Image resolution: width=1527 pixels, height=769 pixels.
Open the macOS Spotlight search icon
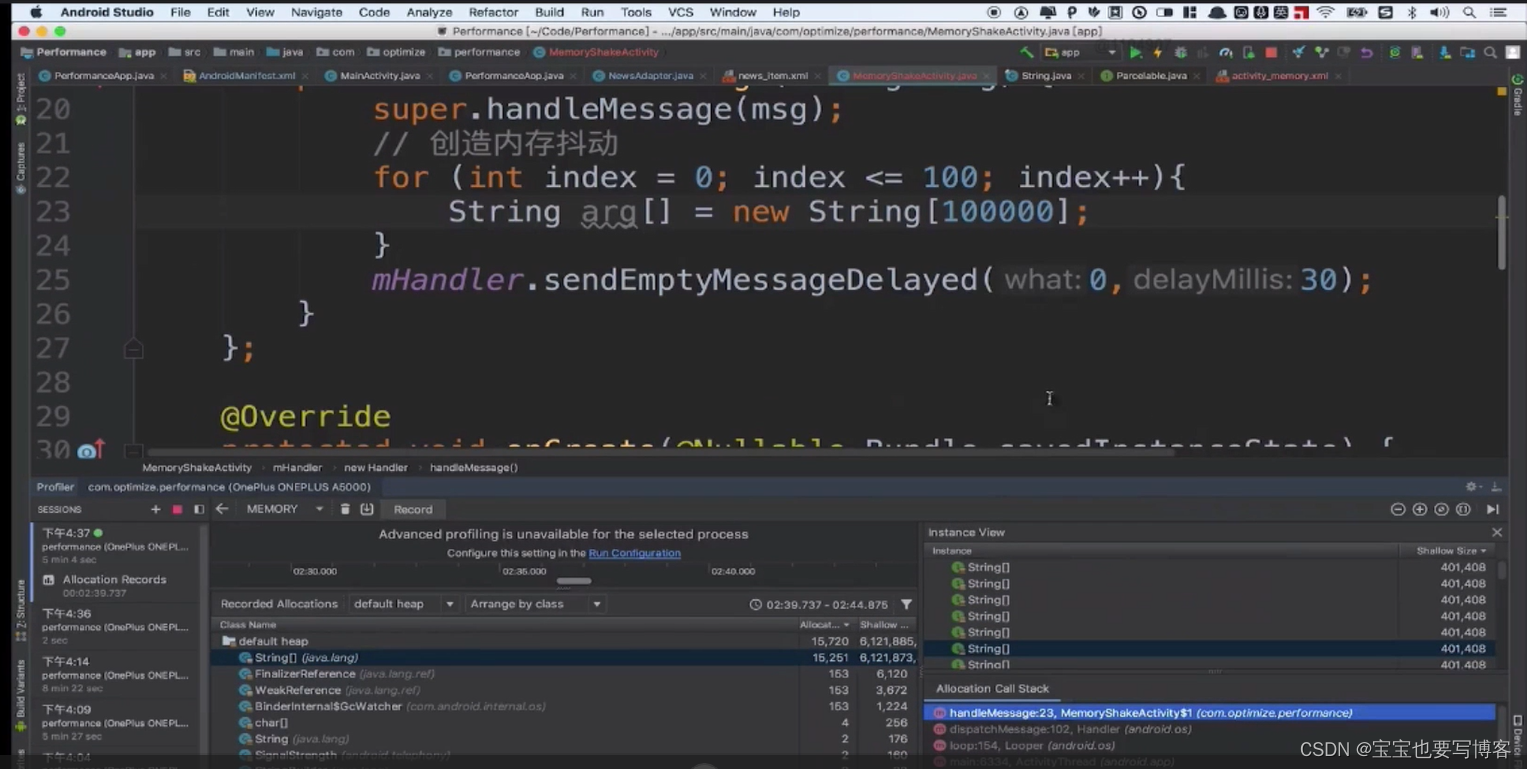click(1469, 12)
